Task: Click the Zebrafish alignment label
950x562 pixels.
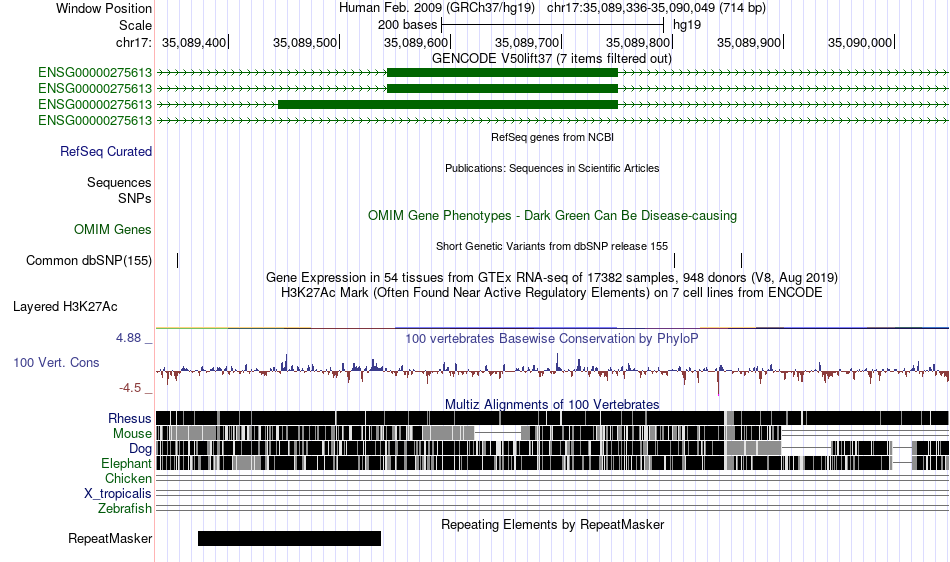Action: [x=125, y=508]
